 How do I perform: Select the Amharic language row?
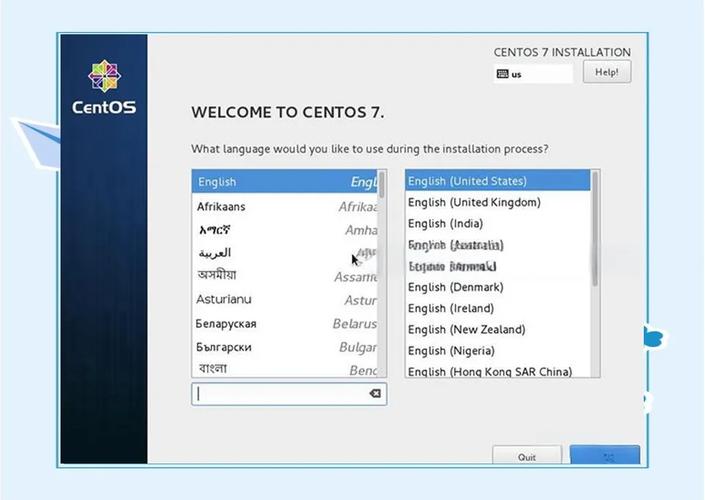tap(285, 230)
